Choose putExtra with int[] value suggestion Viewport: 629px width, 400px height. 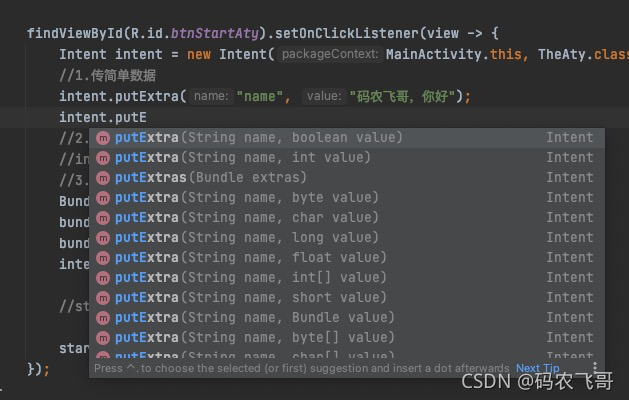point(347,278)
